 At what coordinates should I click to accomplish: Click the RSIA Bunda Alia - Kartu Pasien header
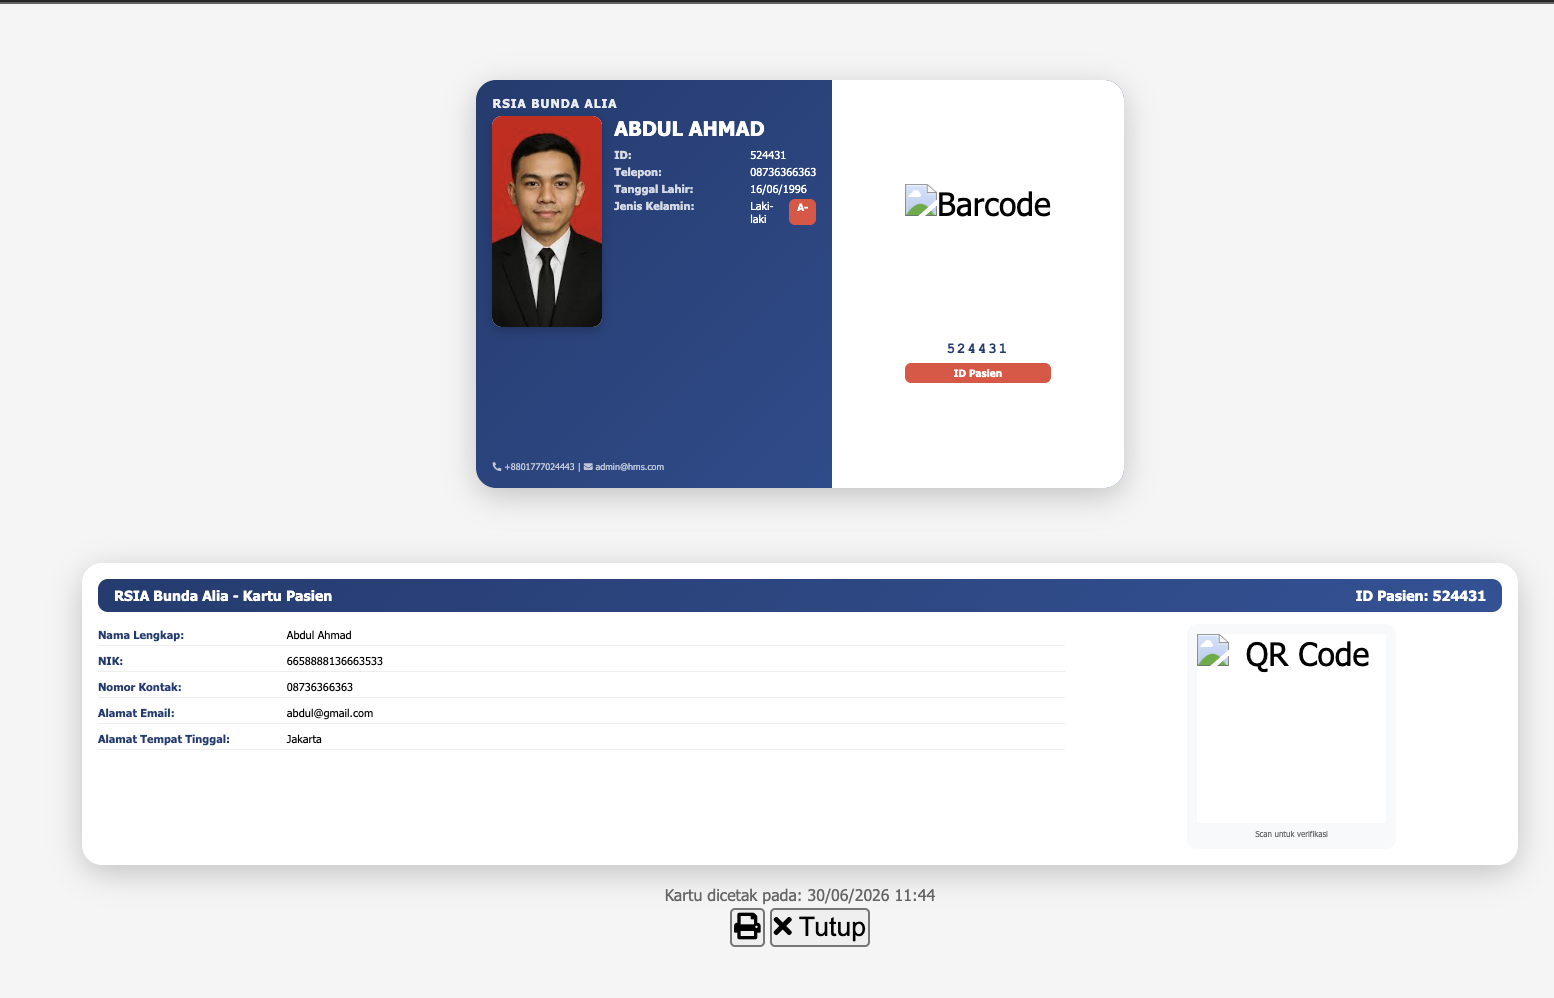223,596
